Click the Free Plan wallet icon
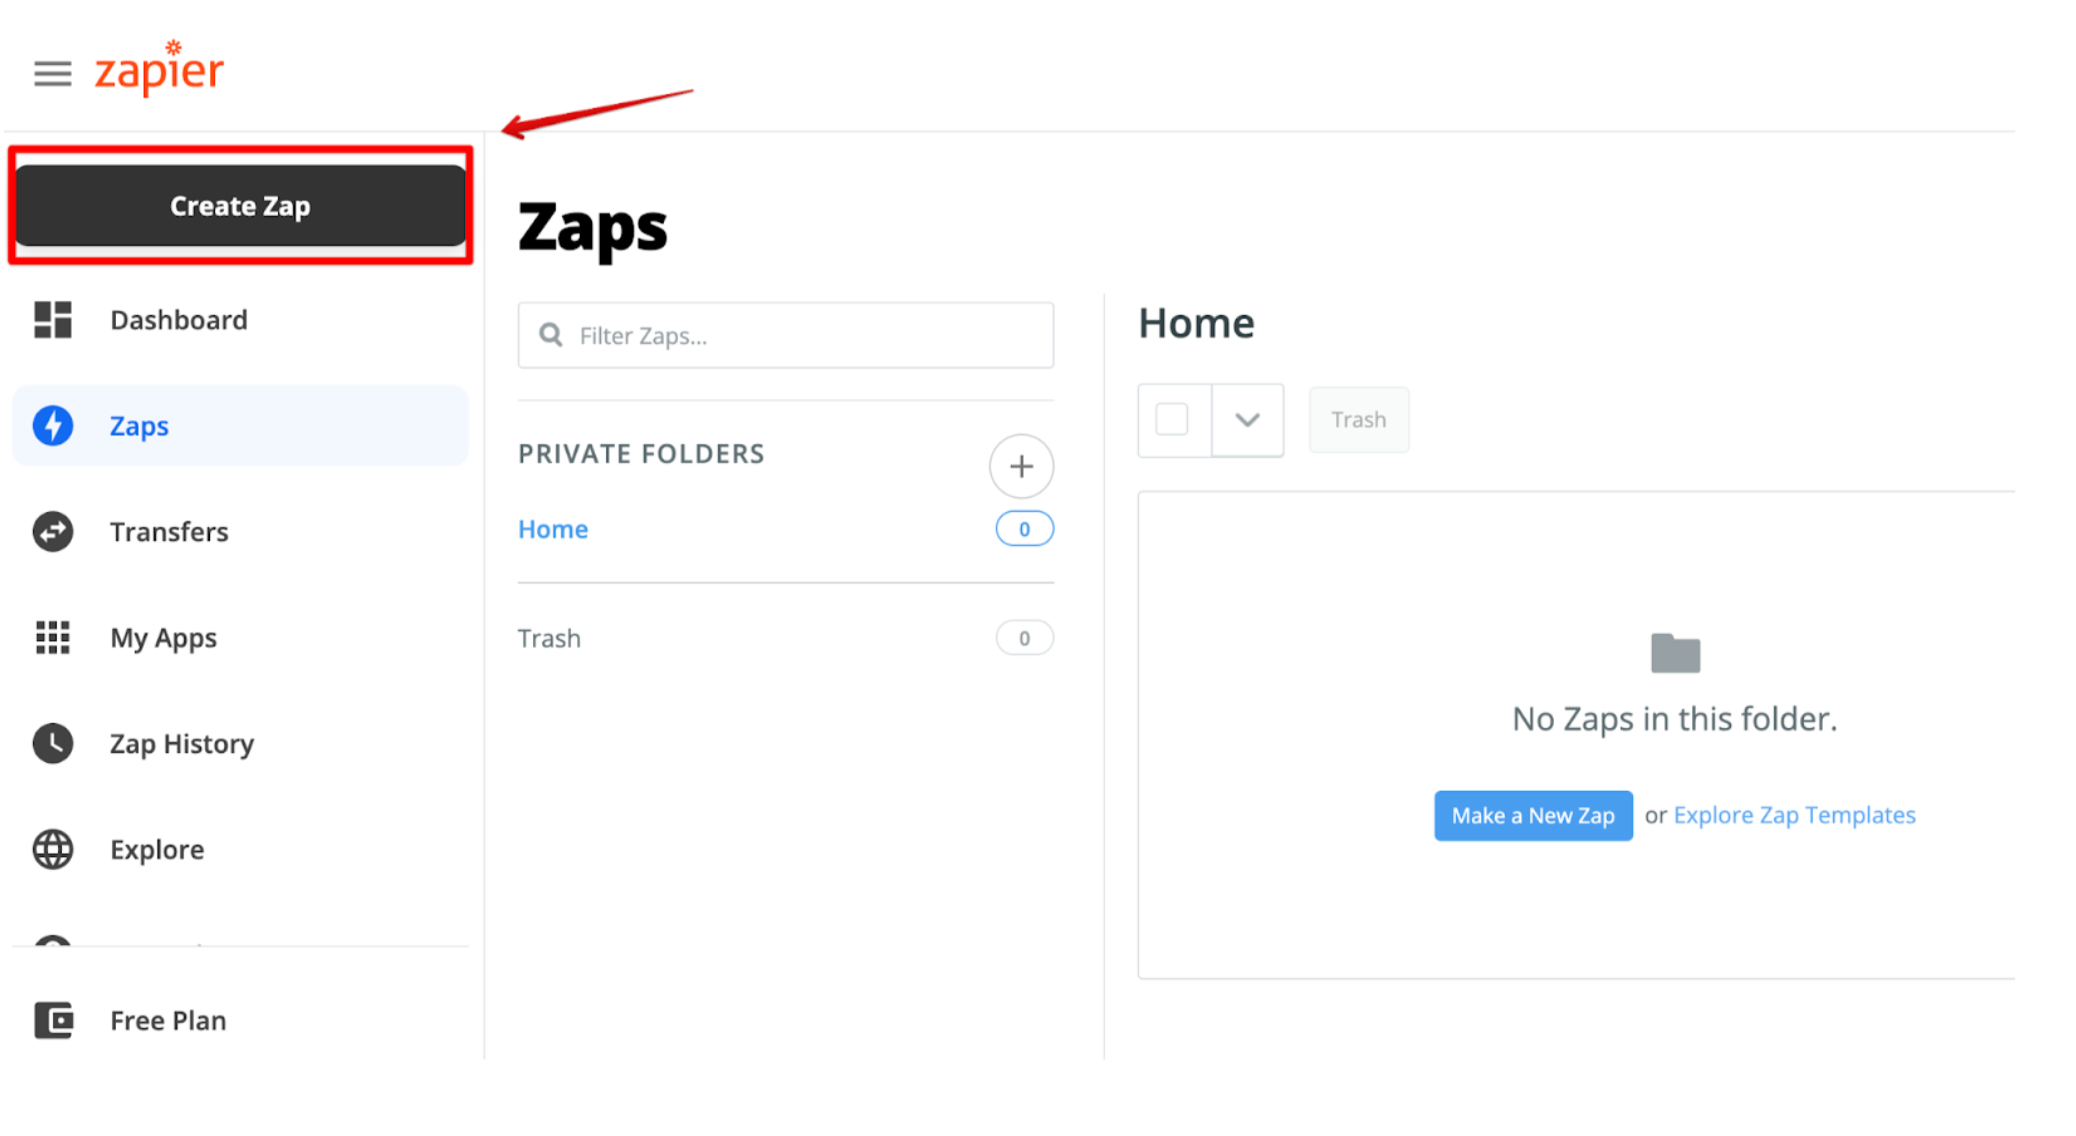The width and height of the screenshot is (2076, 1136). (x=54, y=1021)
